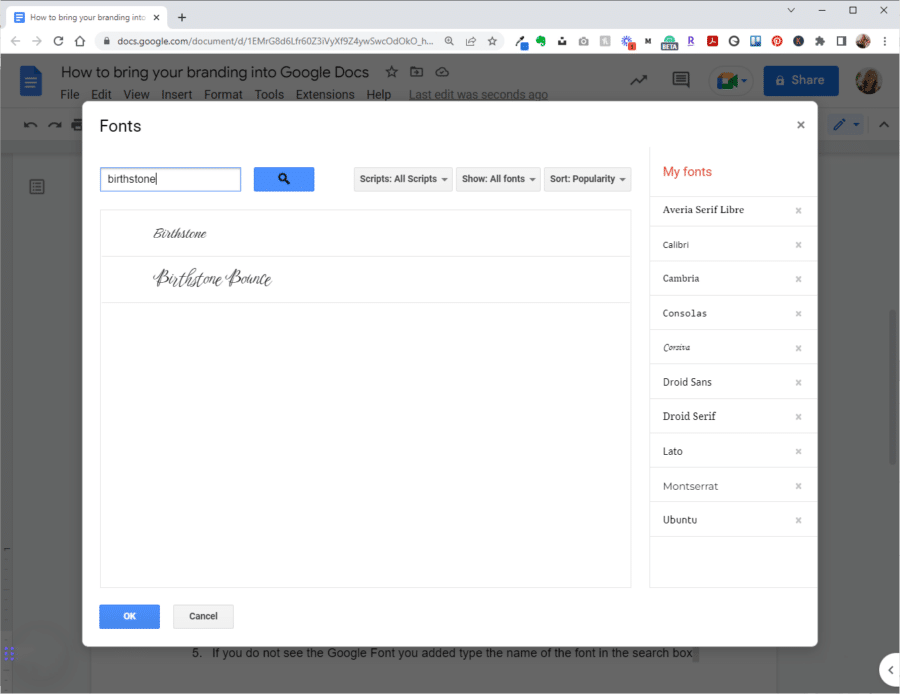Open the Extensions menu

click(324, 94)
